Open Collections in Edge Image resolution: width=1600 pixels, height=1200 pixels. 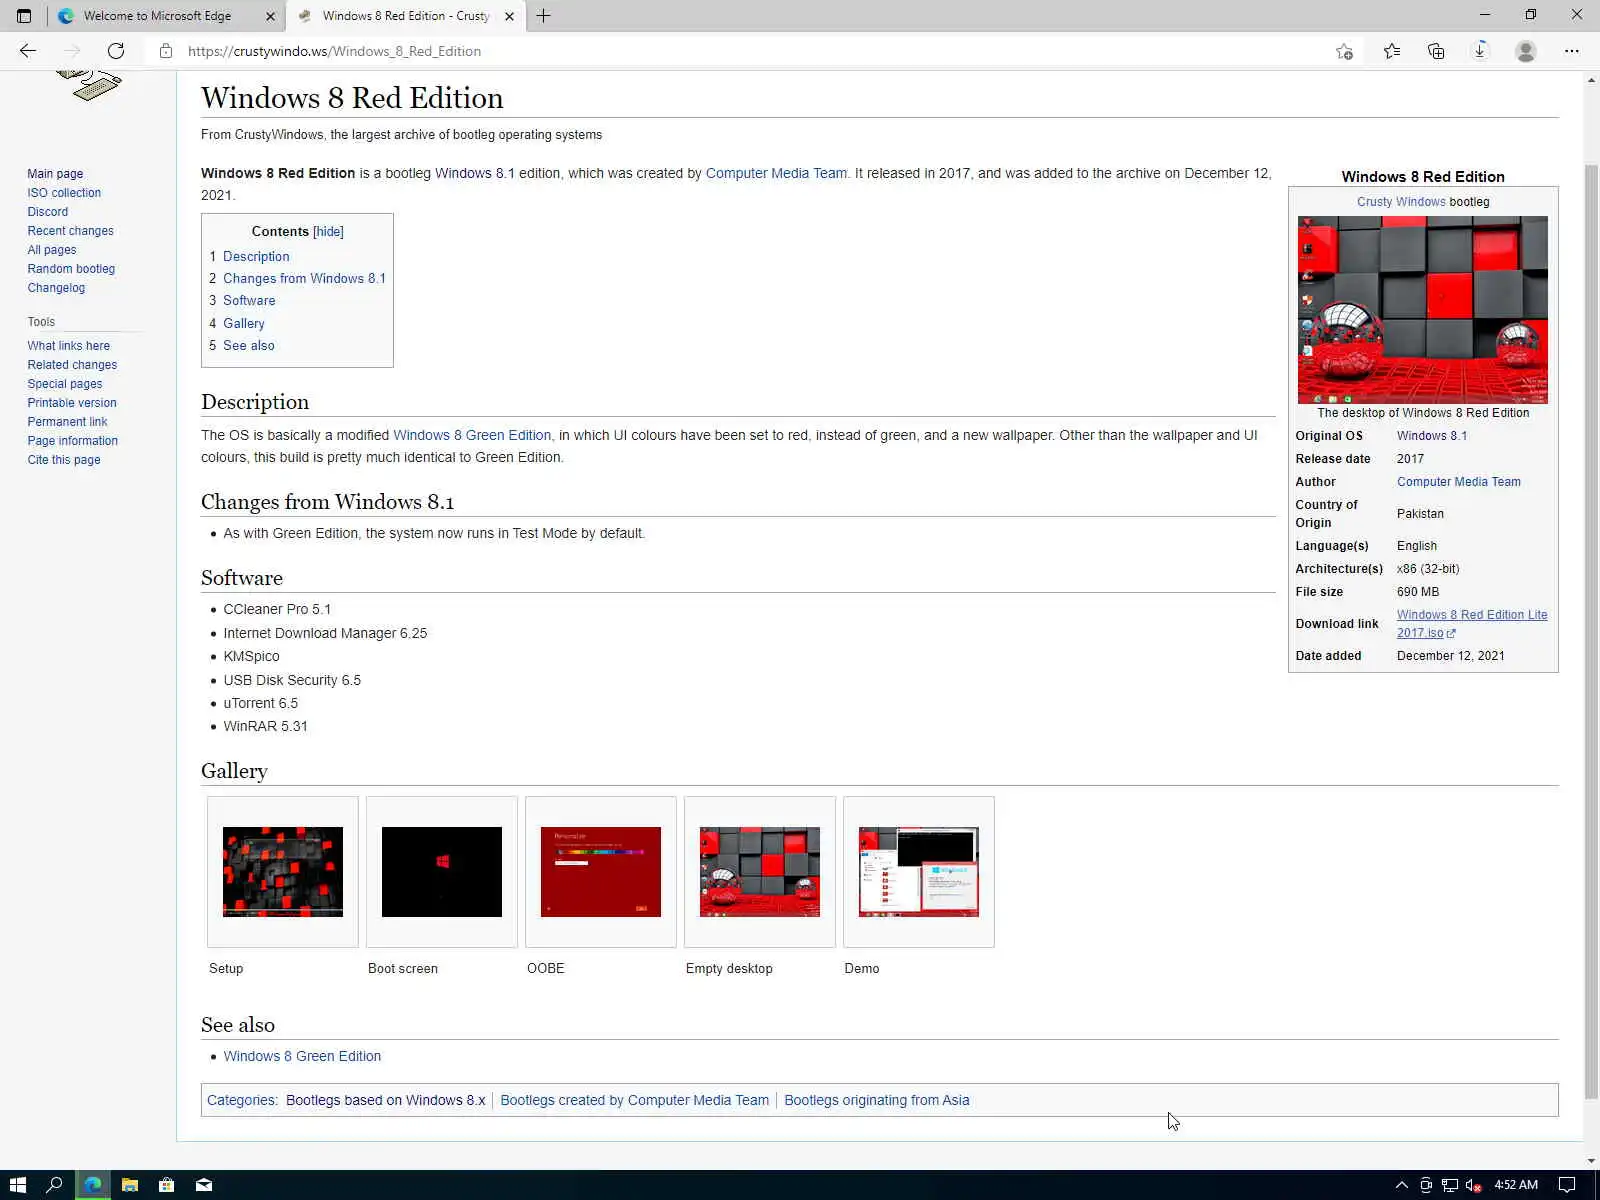point(1436,51)
